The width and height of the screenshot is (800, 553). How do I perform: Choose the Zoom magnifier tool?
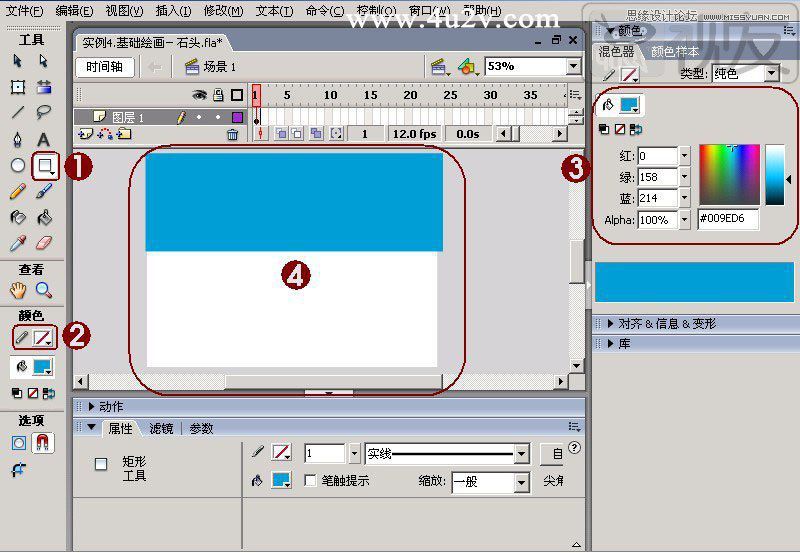(44, 291)
